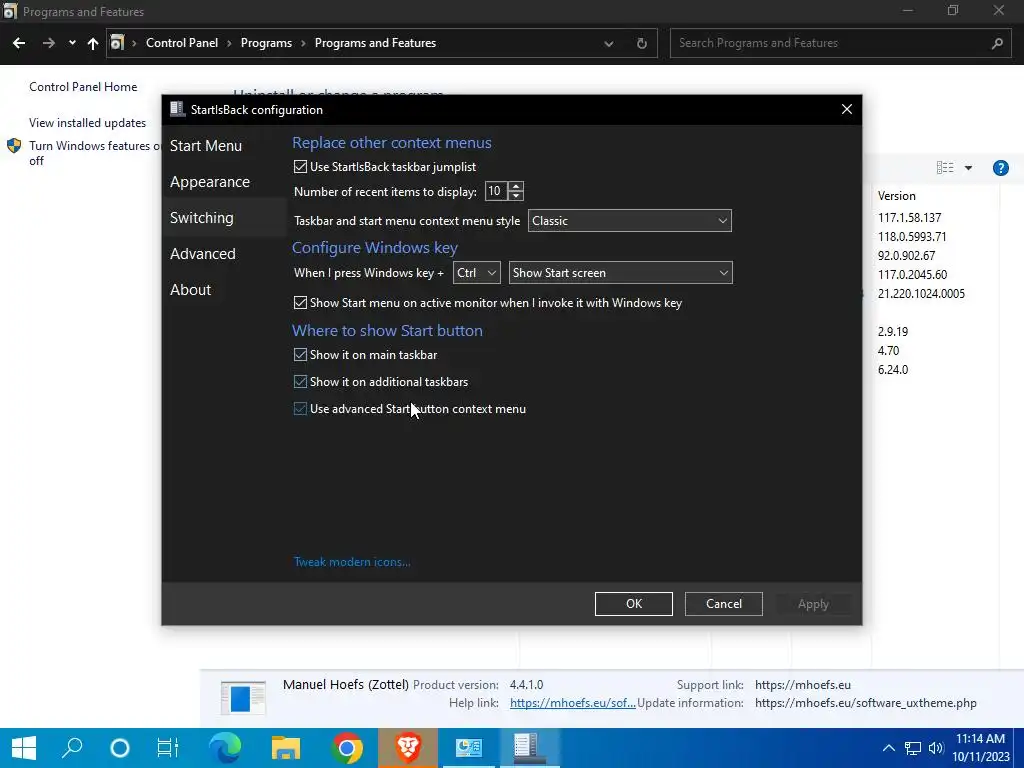Screen dimensions: 1024x768
Task: Open the Ctrl modifier key dropdown
Action: point(477,273)
